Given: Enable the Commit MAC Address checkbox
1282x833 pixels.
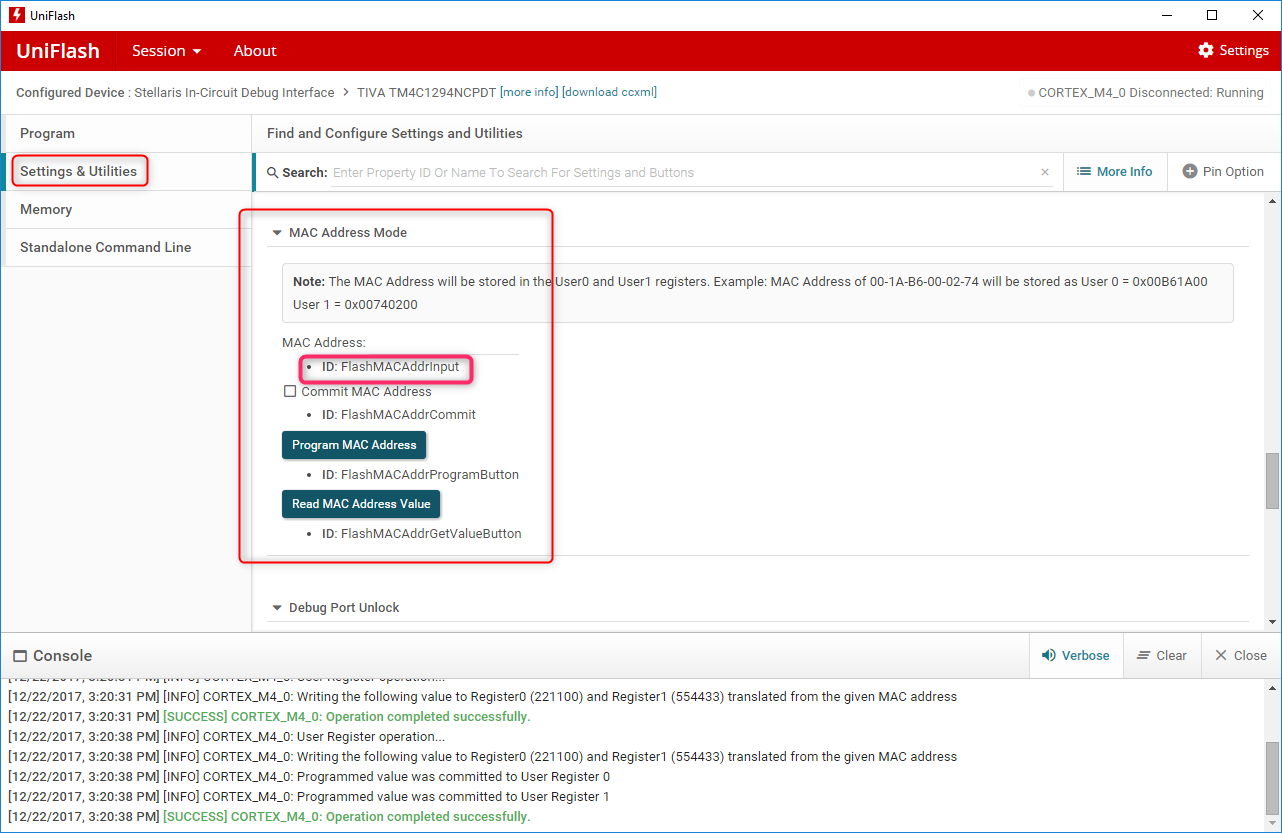Looking at the screenshot, I should pos(290,392).
